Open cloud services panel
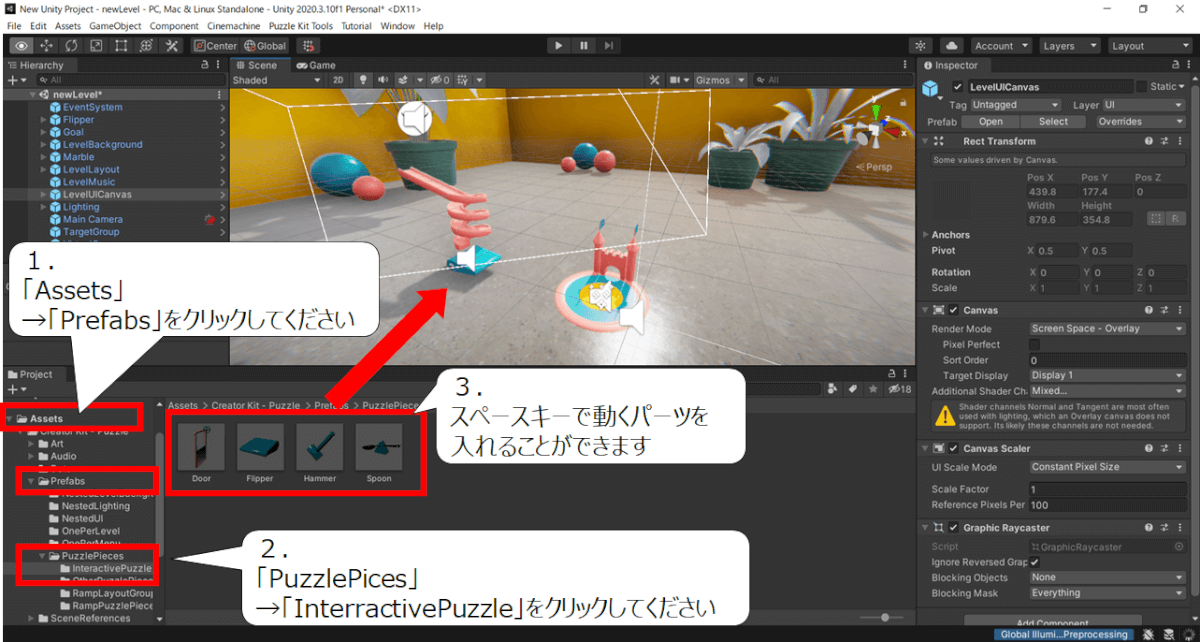The width and height of the screenshot is (1200, 642). click(x=951, y=46)
